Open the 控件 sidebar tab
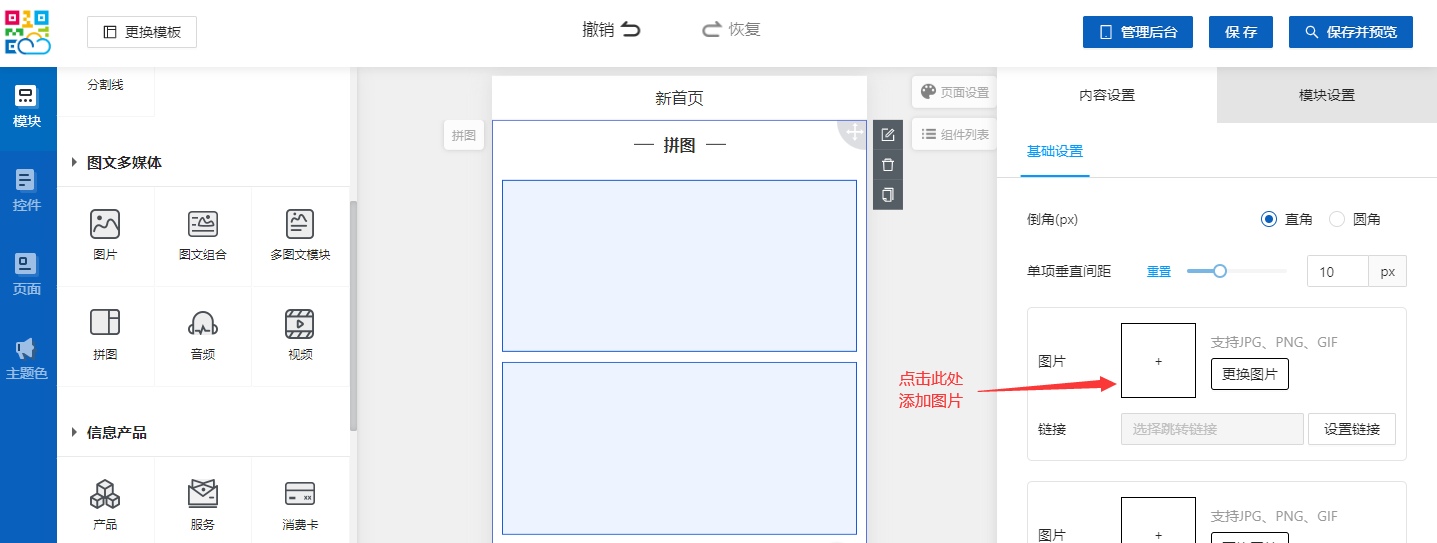The image size is (1437, 543). tap(27, 191)
